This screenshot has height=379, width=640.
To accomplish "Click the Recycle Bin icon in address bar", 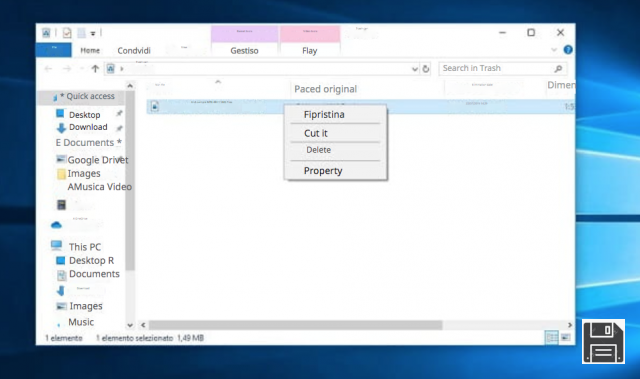I will 111,69.
